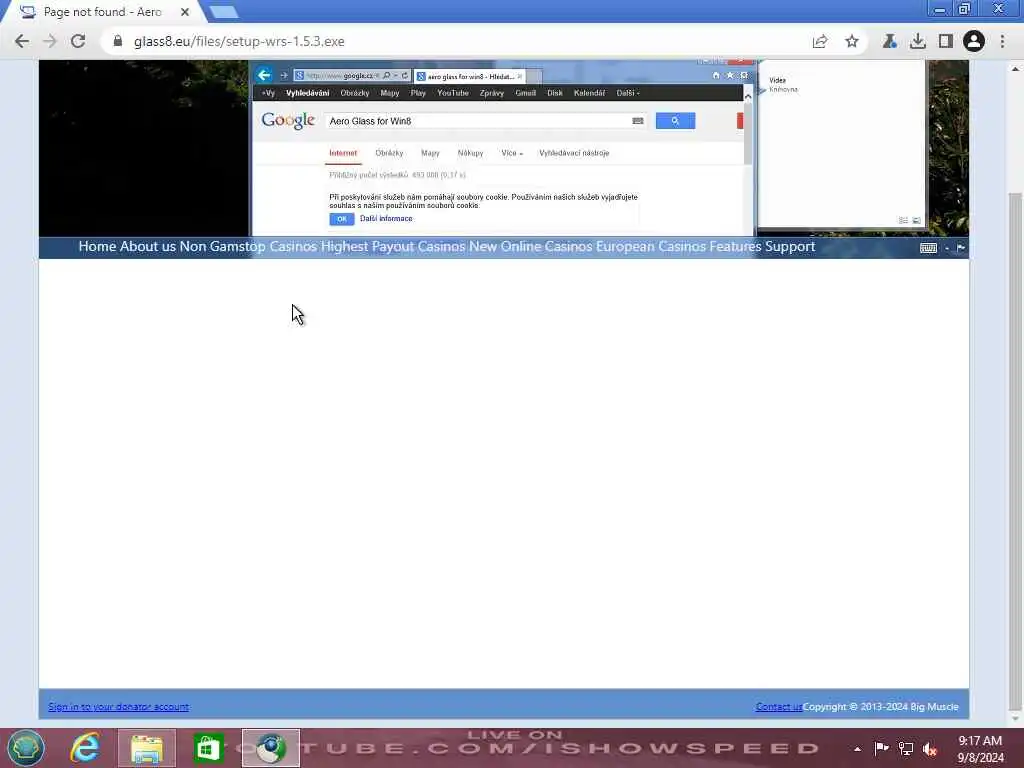Visit Highest Payout Casinos link
This screenshot has width=1024, height=768.
pyautogui.click(x=393, y=246)
